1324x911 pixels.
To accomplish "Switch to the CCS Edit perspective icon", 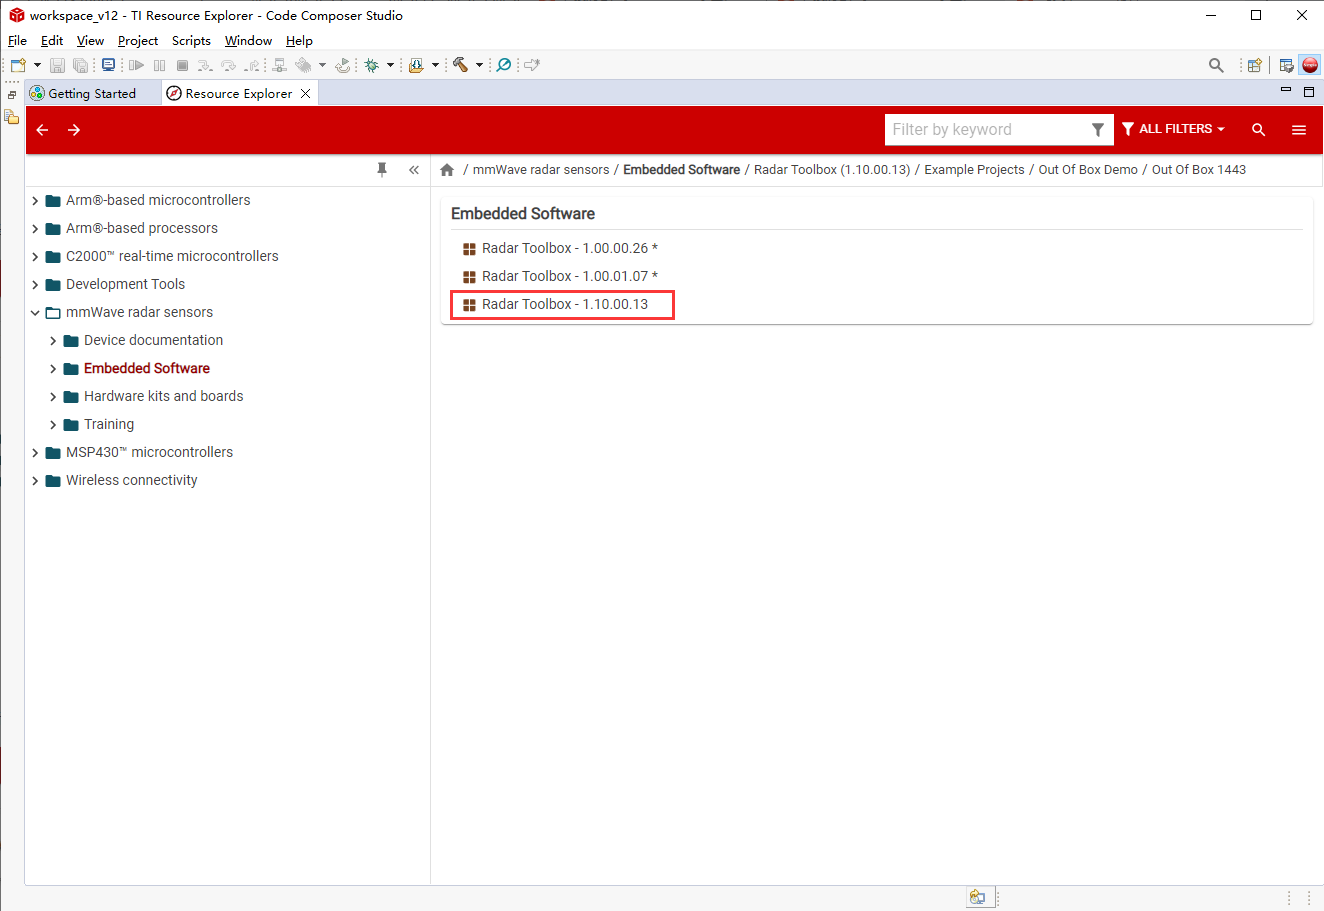I will click(x=1287, y=65).
